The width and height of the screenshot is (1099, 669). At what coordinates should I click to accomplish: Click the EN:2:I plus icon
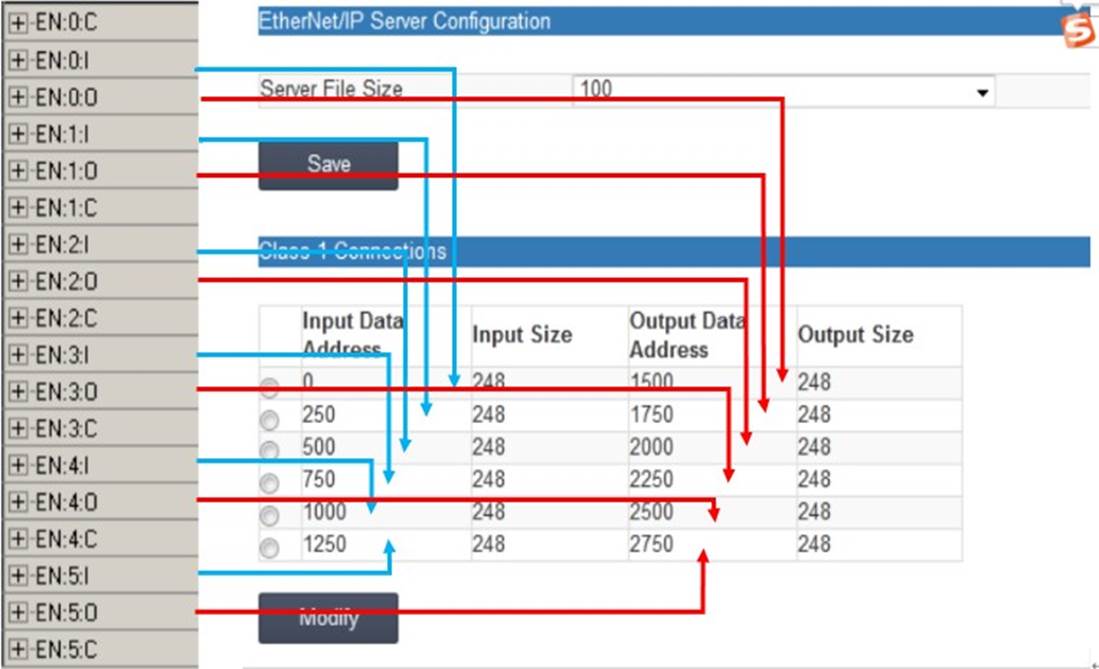tap(18, 245)
